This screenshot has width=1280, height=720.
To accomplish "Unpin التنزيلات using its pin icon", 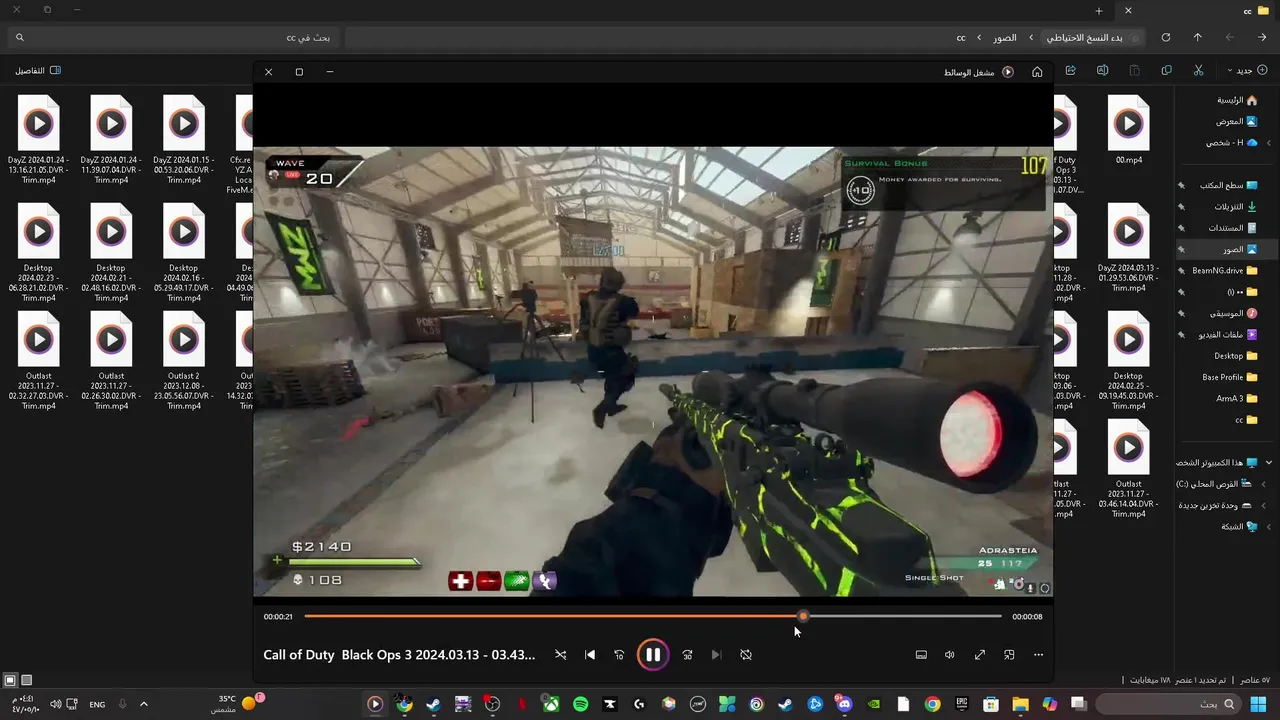I will coord(1181,207).
